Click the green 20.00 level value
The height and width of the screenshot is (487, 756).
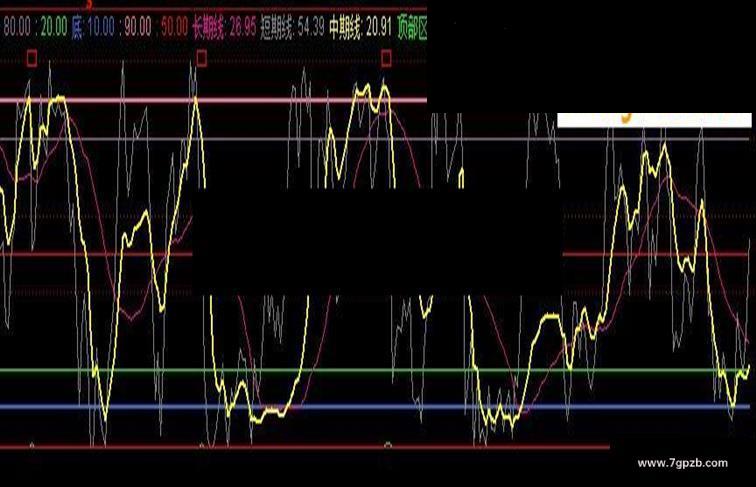pos(54,27)
